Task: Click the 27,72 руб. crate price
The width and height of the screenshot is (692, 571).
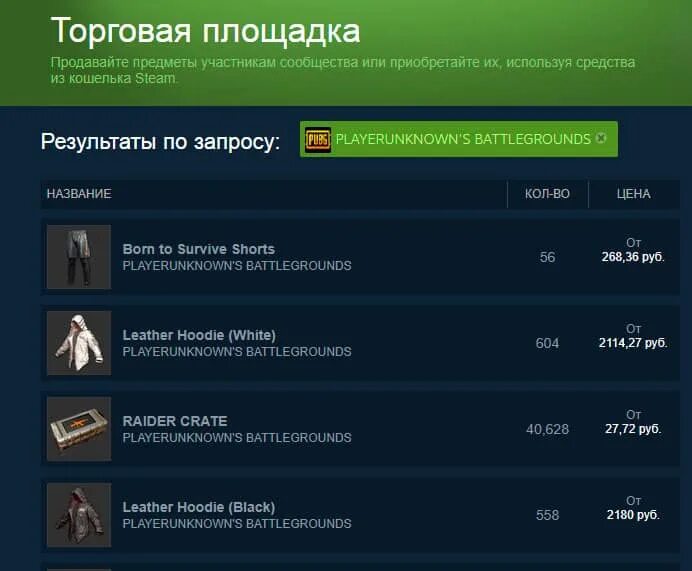Action: 633,429
